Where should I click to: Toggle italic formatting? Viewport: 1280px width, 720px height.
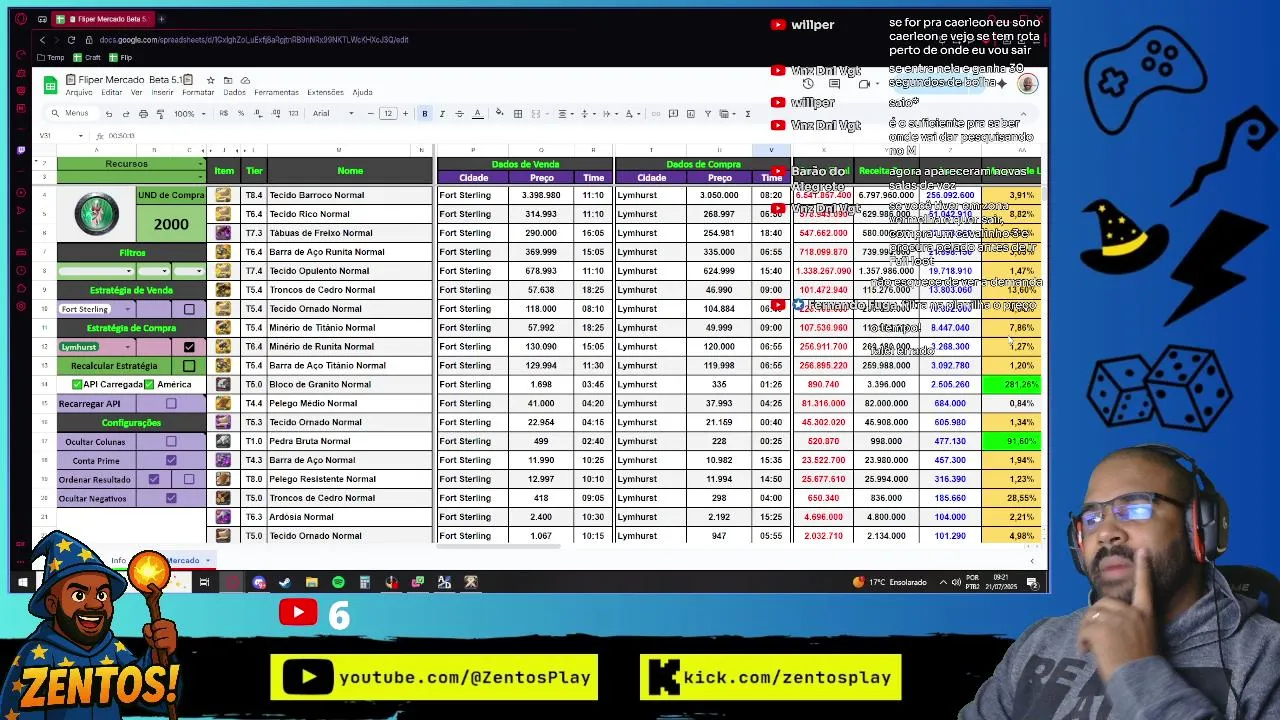442,114
